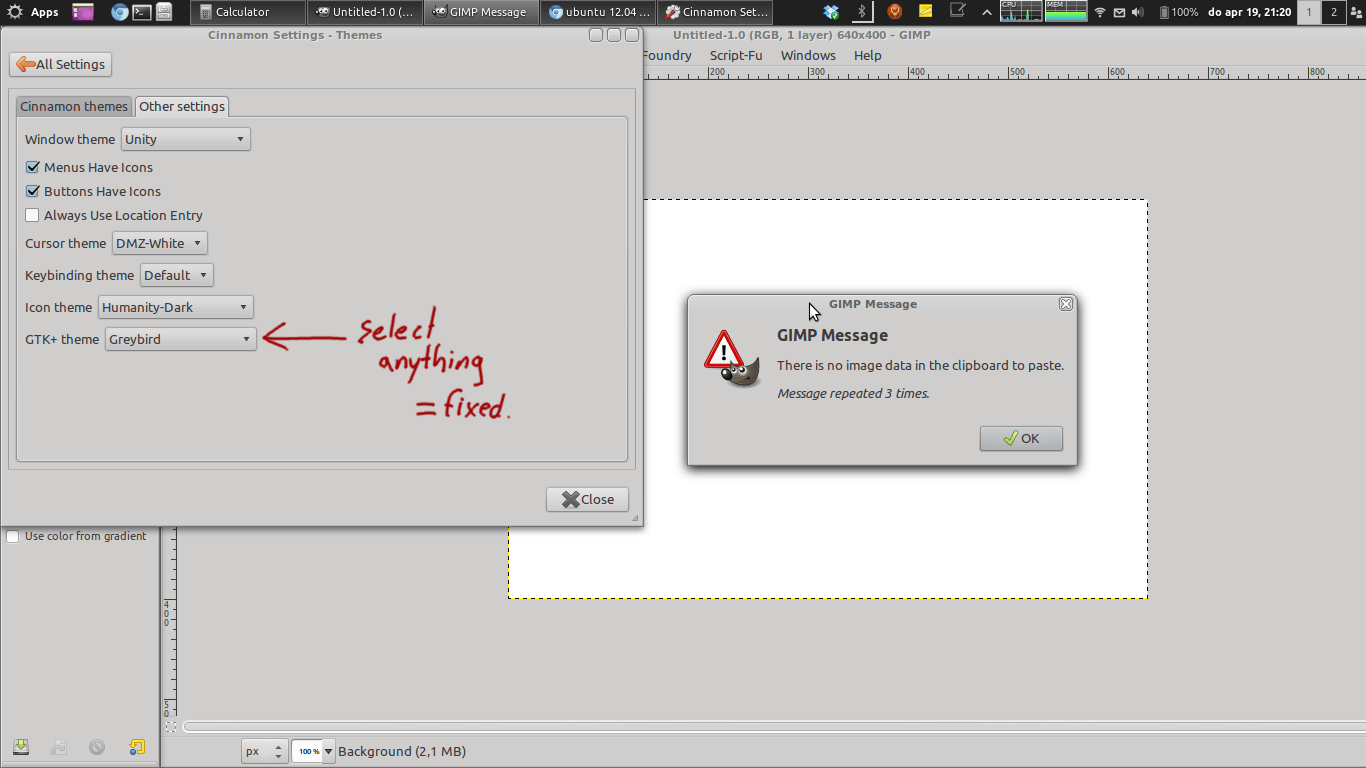Screen dimensions: 1366x768
Task: Open the MEM usage graph applet
Action: (x=1066, y=12)
